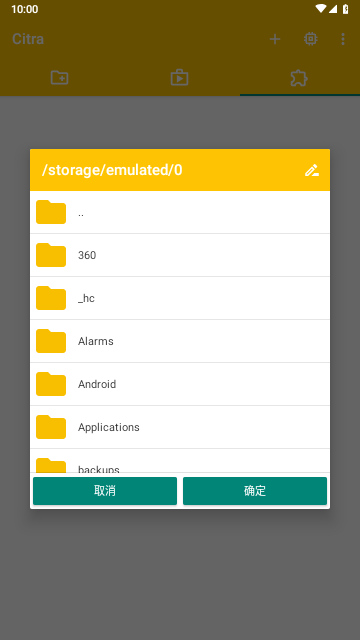Open the backups folder

(x=180, y=461)
